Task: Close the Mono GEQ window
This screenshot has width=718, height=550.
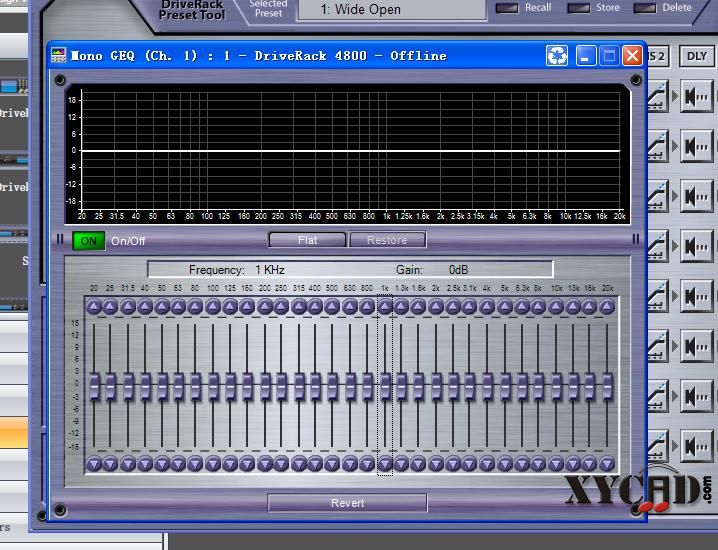Action: coord(632,56)
